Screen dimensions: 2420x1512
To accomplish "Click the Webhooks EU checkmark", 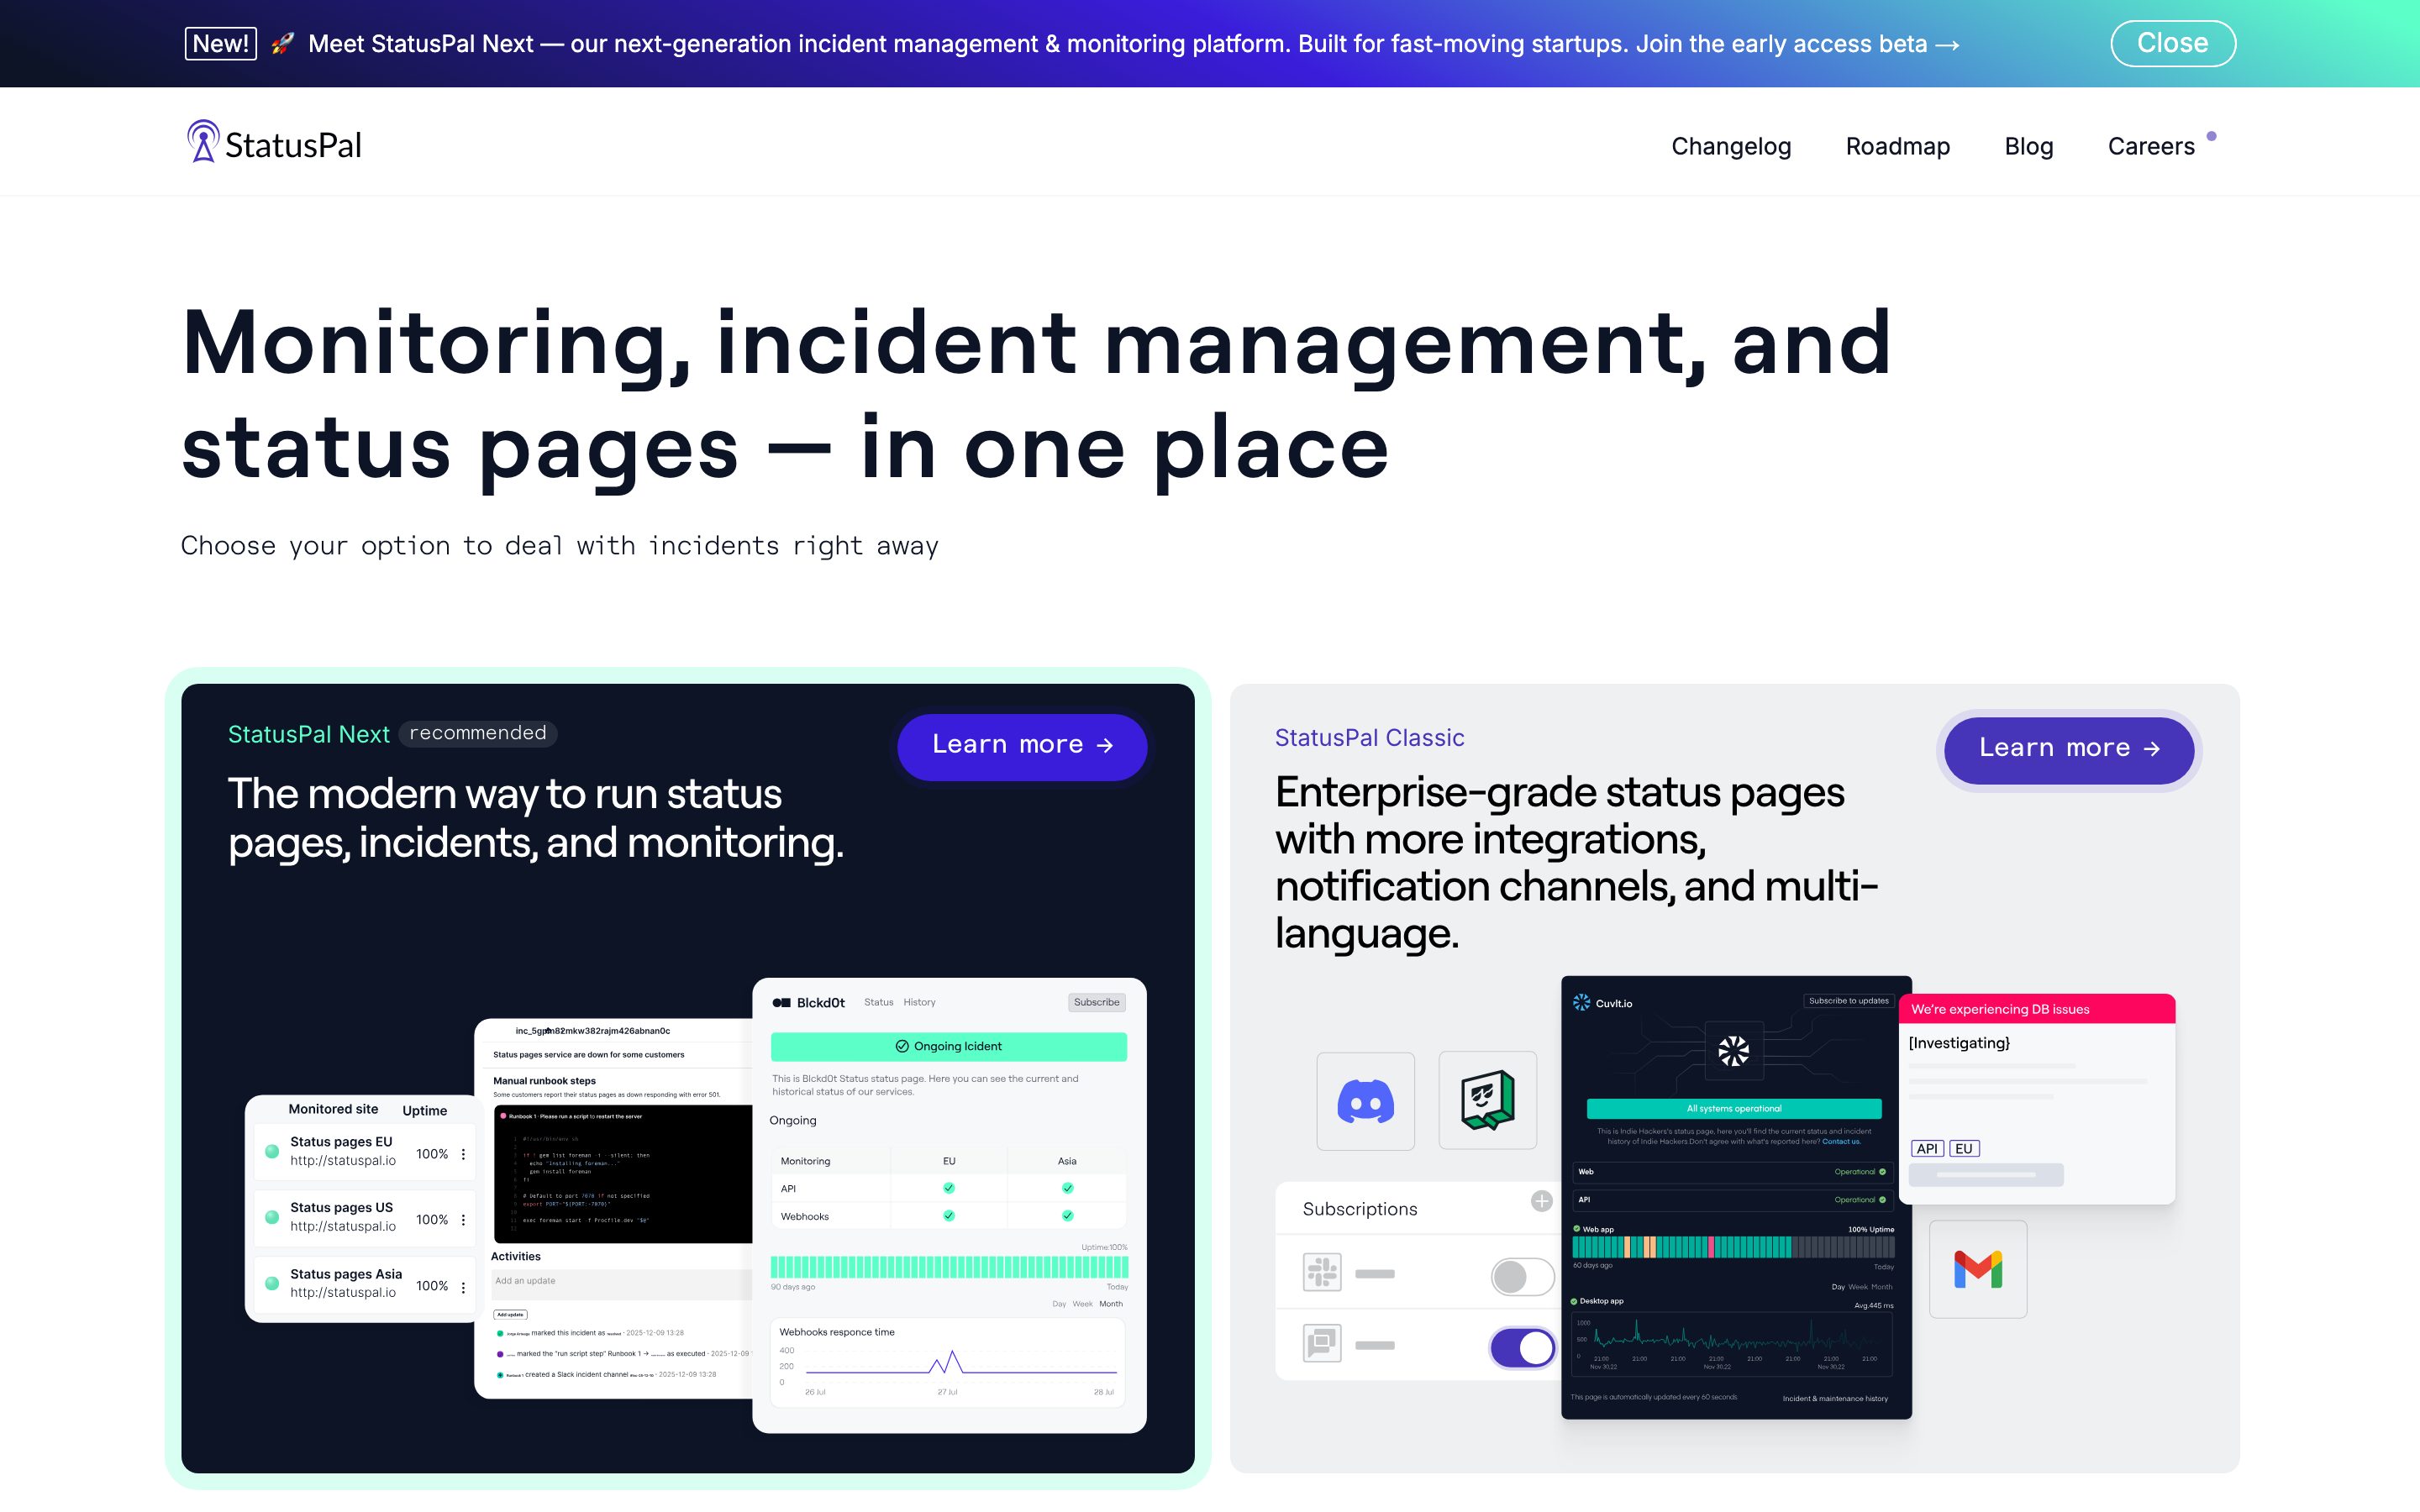I will (948, 1216).
